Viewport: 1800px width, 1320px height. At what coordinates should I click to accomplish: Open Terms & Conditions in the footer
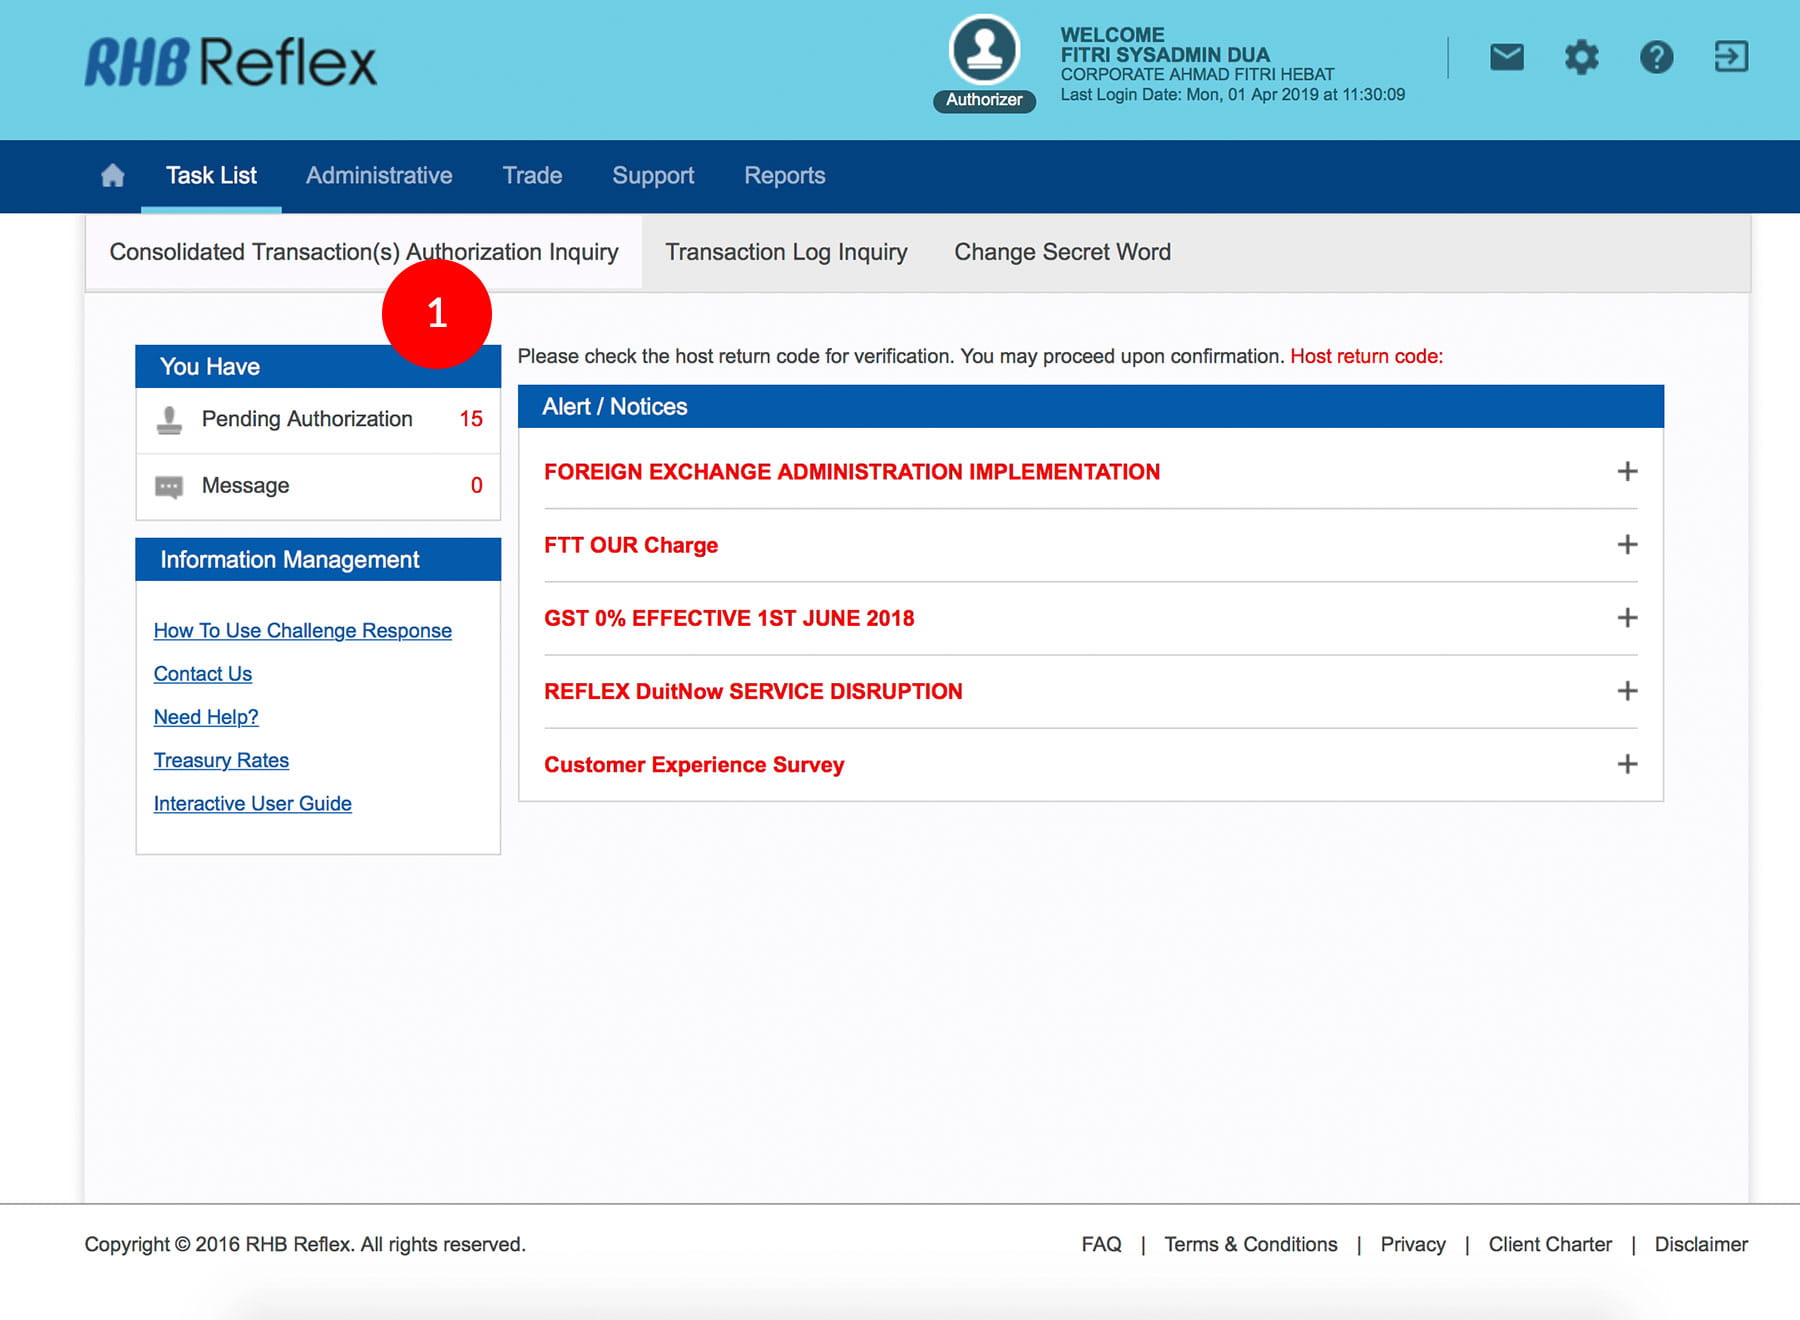tap(1250, 1244)
